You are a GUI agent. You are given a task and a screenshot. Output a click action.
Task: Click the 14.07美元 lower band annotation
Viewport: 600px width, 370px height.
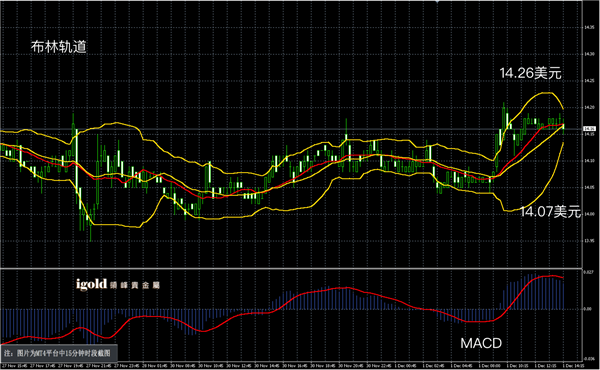(550, 211)
